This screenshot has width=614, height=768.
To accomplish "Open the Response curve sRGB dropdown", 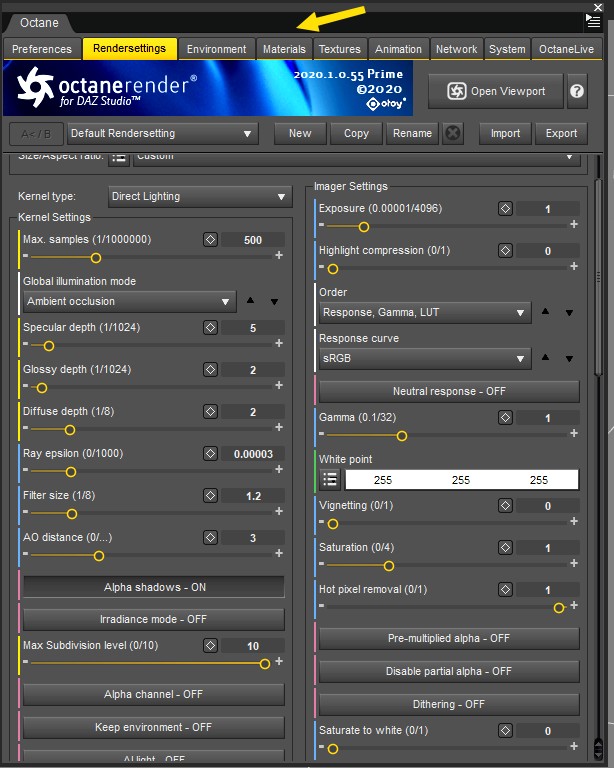I will [x=425, y=359].
